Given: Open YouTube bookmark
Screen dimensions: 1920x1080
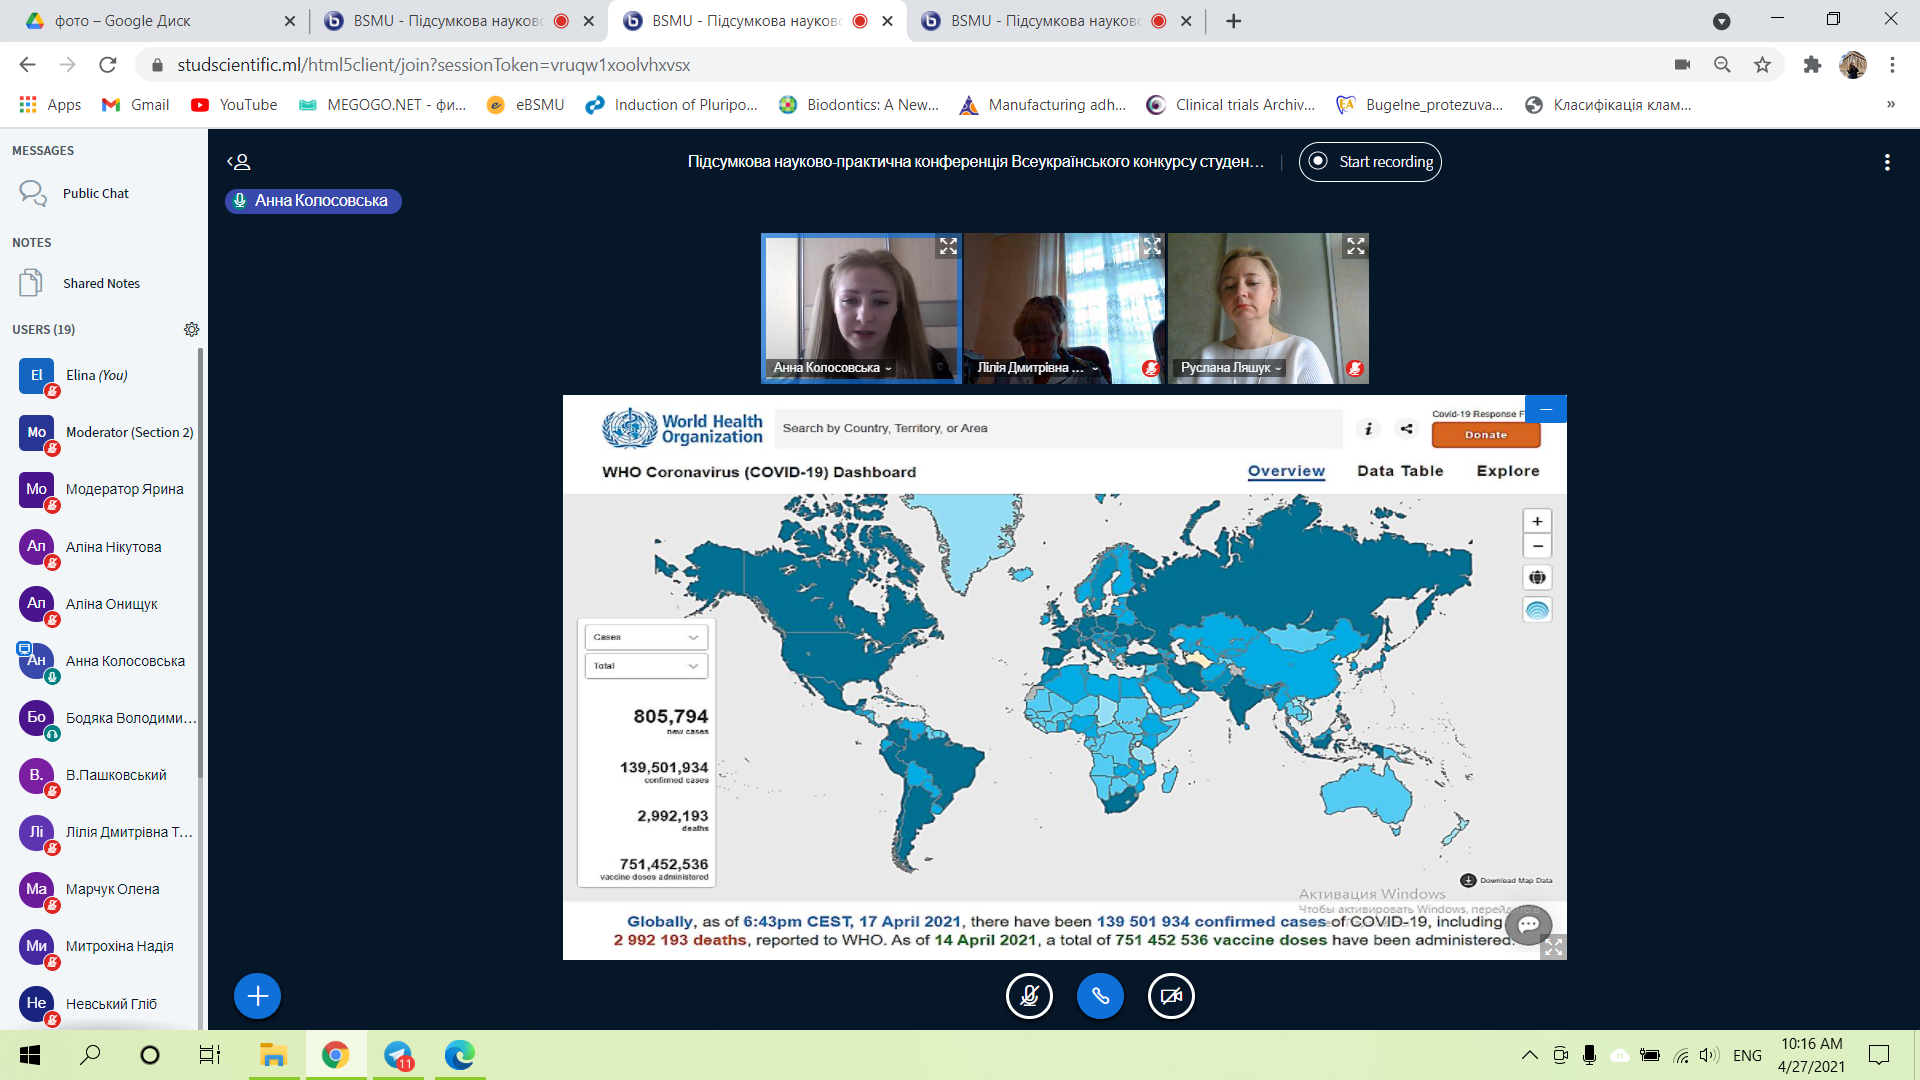Looking at the screenshot, I should pos(234,105).
